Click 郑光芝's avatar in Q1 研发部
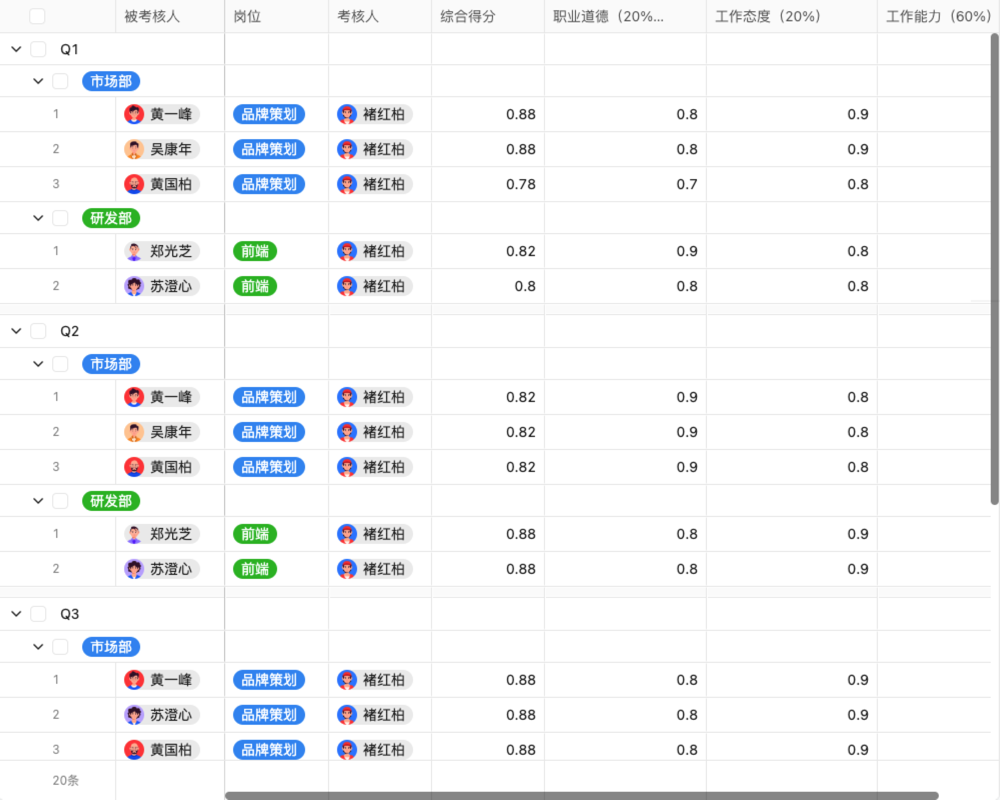 click(x=134, y=251)
